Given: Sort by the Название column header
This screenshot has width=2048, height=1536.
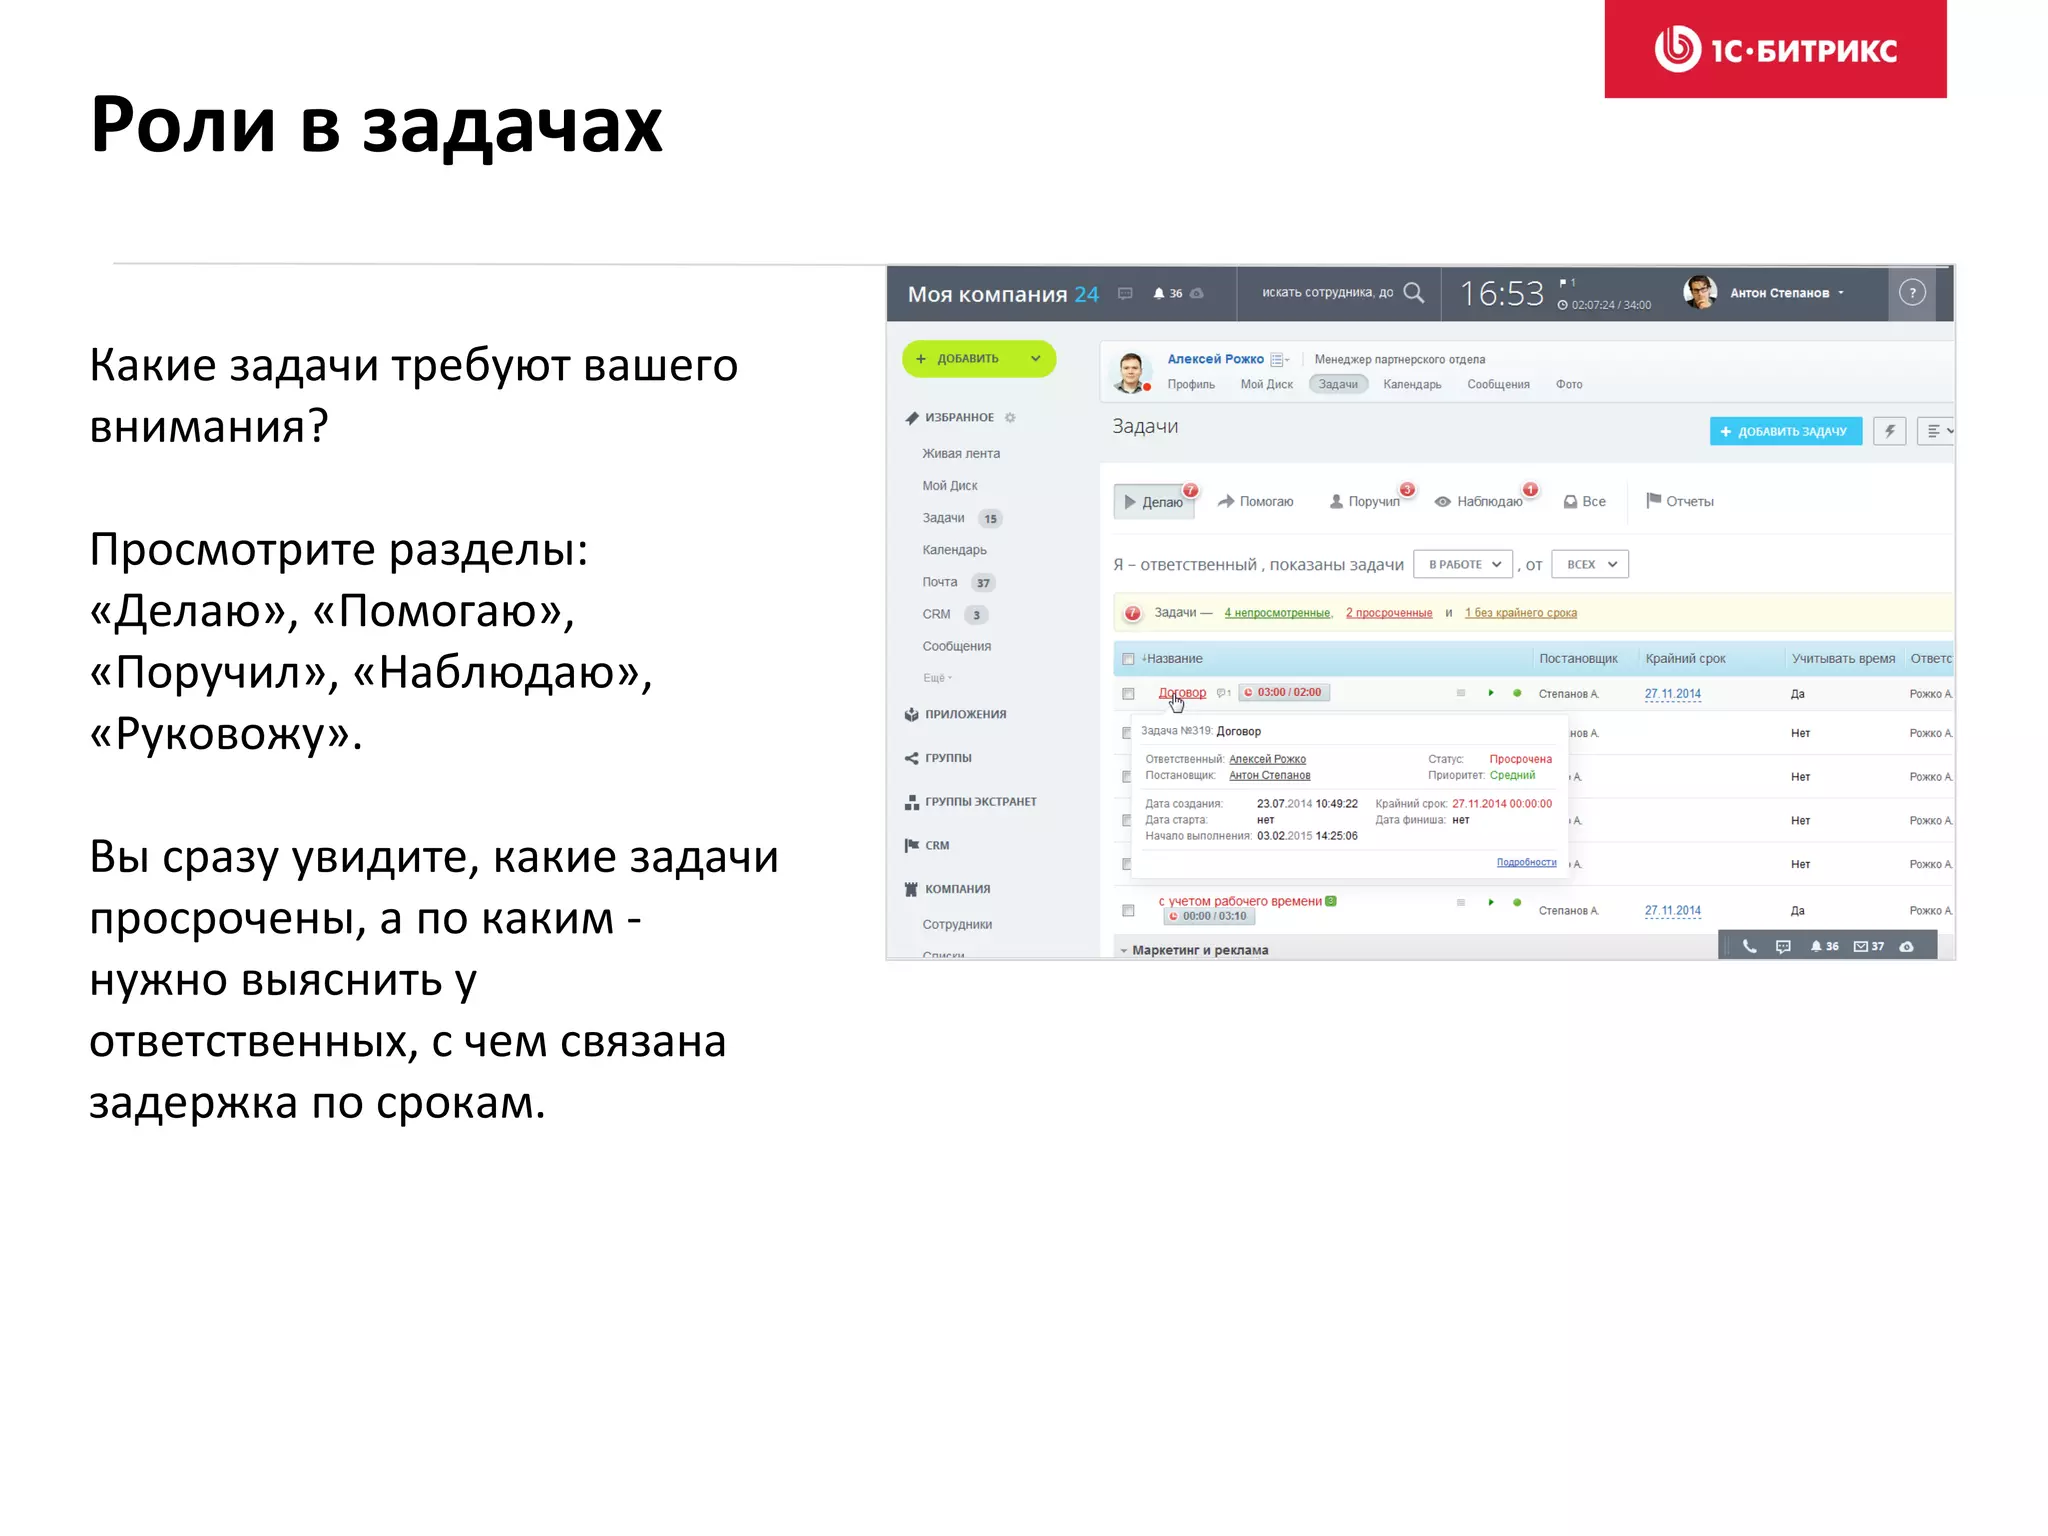Looking at the screenshot, I should 1174,659.
